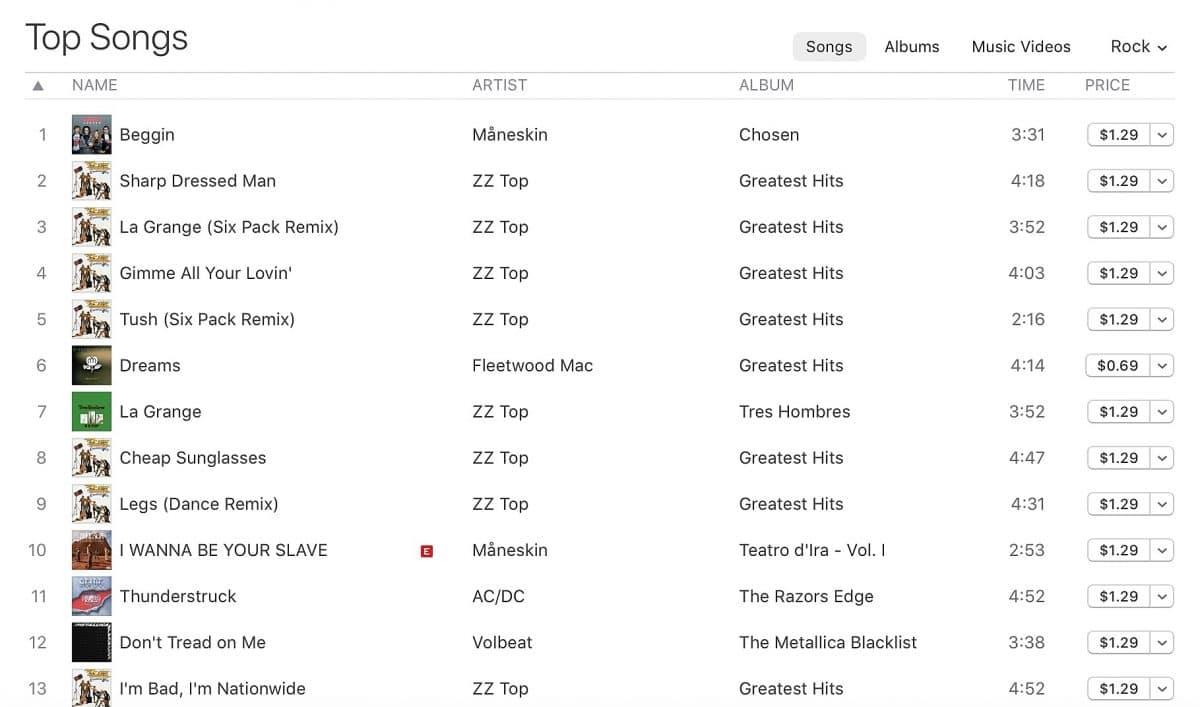The image size is (1200, 707).
Task: Switch to the Albums tab
Action: click(x=912, y=47)
